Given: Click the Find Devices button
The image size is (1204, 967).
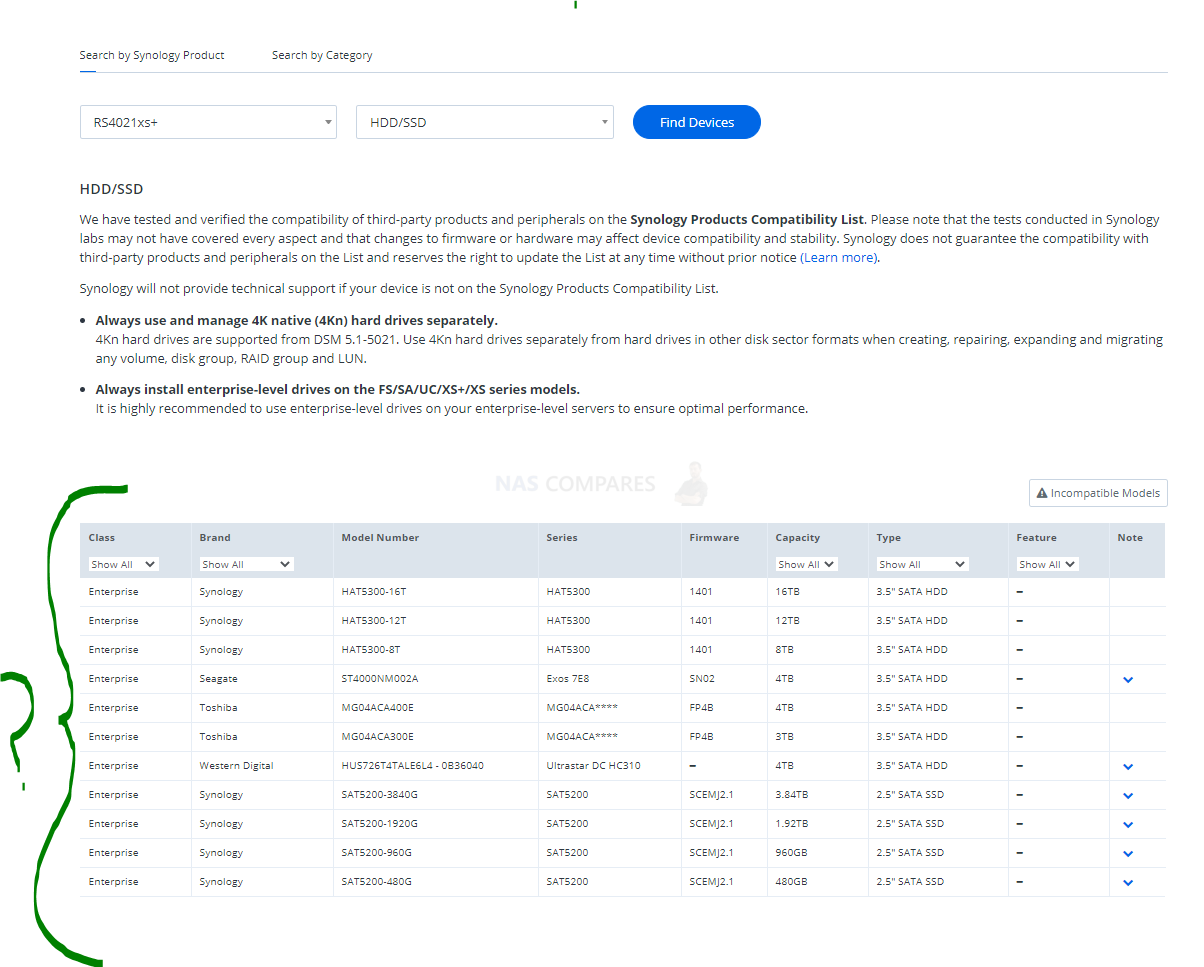Looking at the screenshot, I should point(697,122).
